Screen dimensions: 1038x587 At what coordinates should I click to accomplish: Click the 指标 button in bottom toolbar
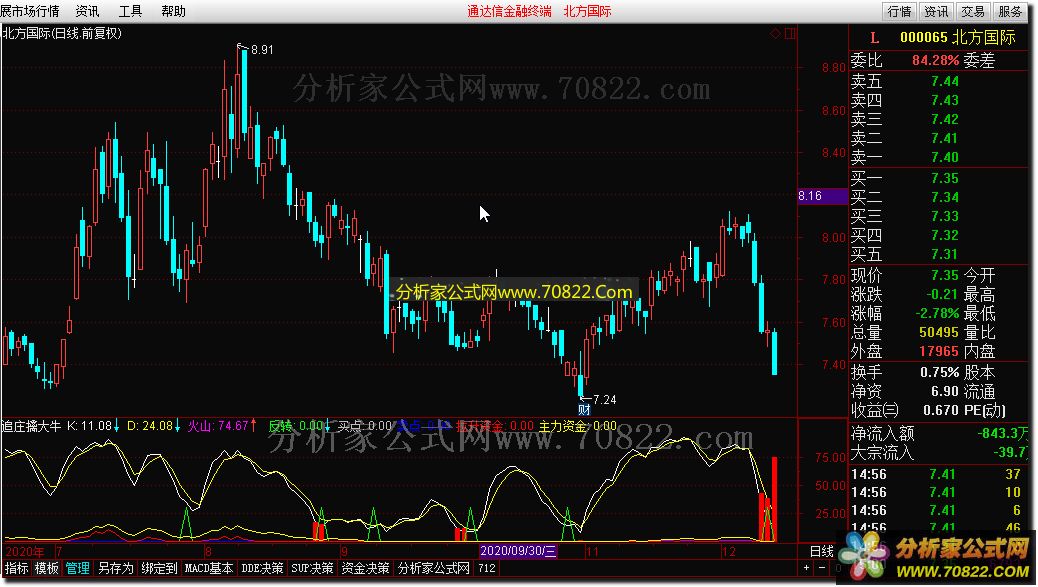(17, 568)
